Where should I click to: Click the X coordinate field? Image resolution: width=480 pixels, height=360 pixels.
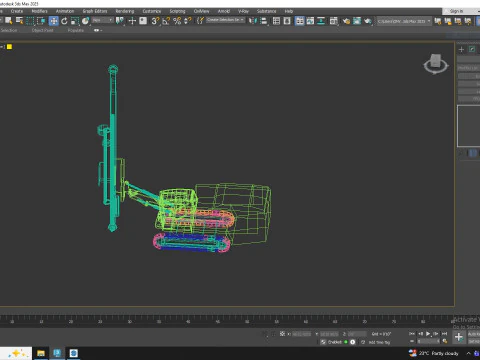point(302,334)
